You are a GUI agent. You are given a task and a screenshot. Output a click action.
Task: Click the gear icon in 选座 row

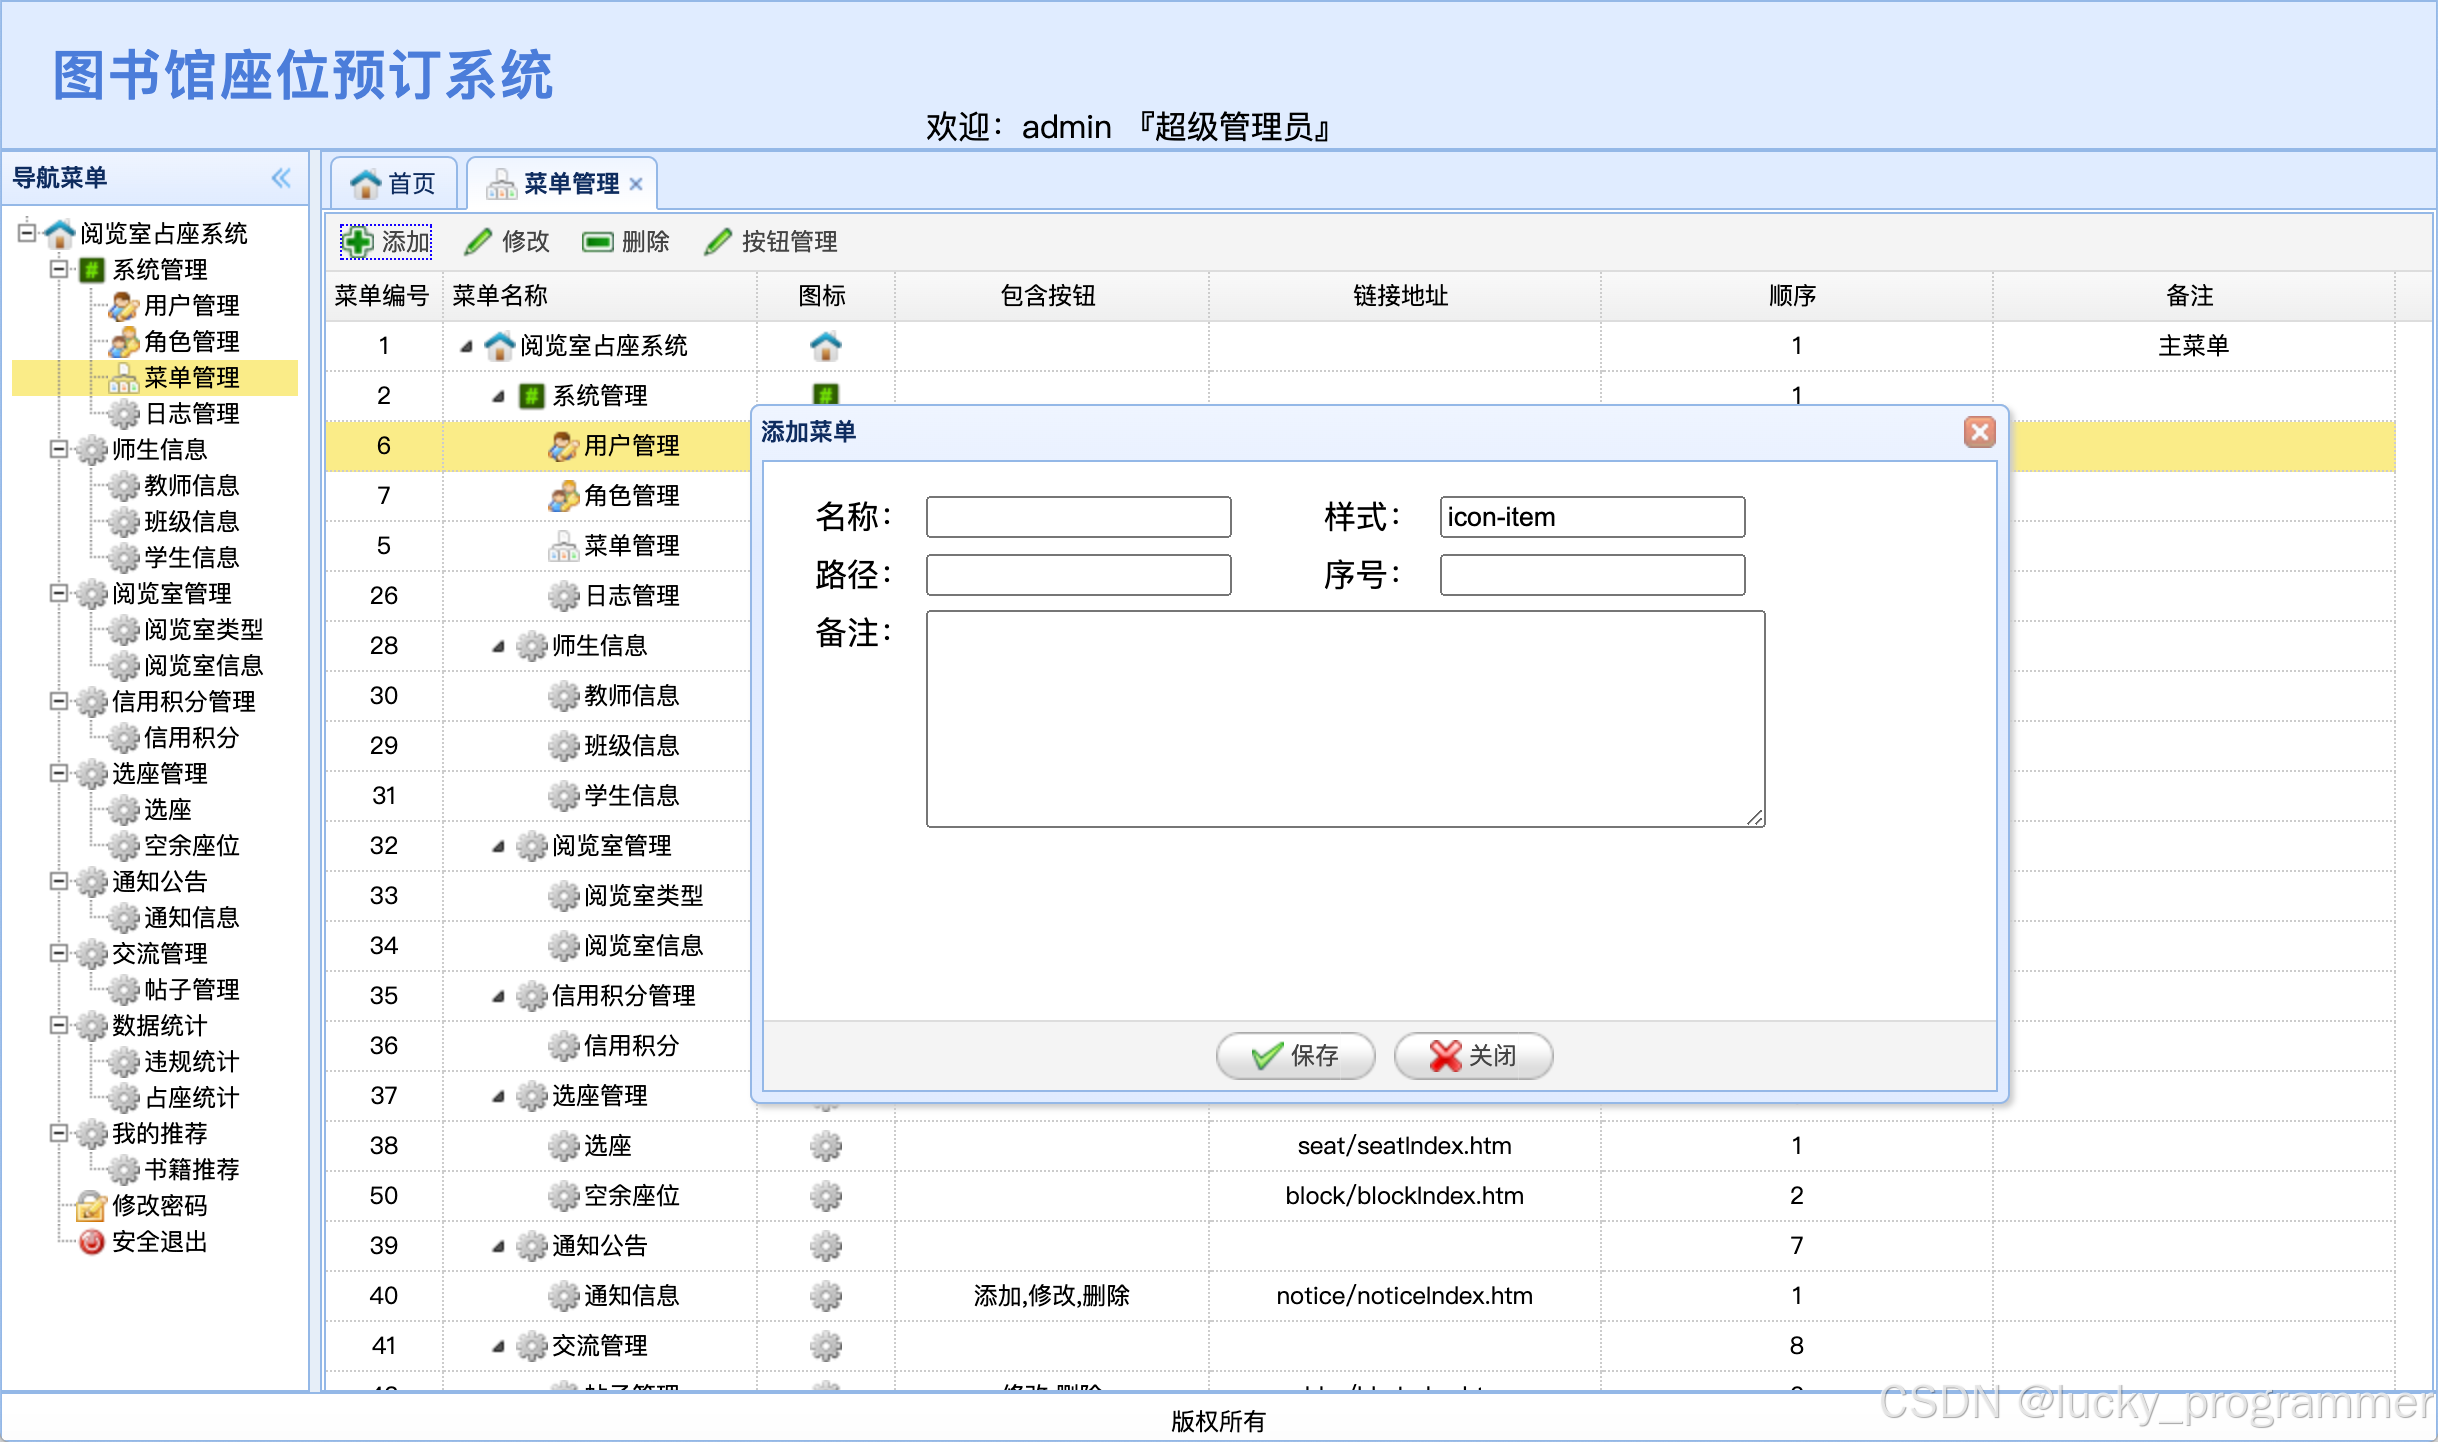[825, 1146]
